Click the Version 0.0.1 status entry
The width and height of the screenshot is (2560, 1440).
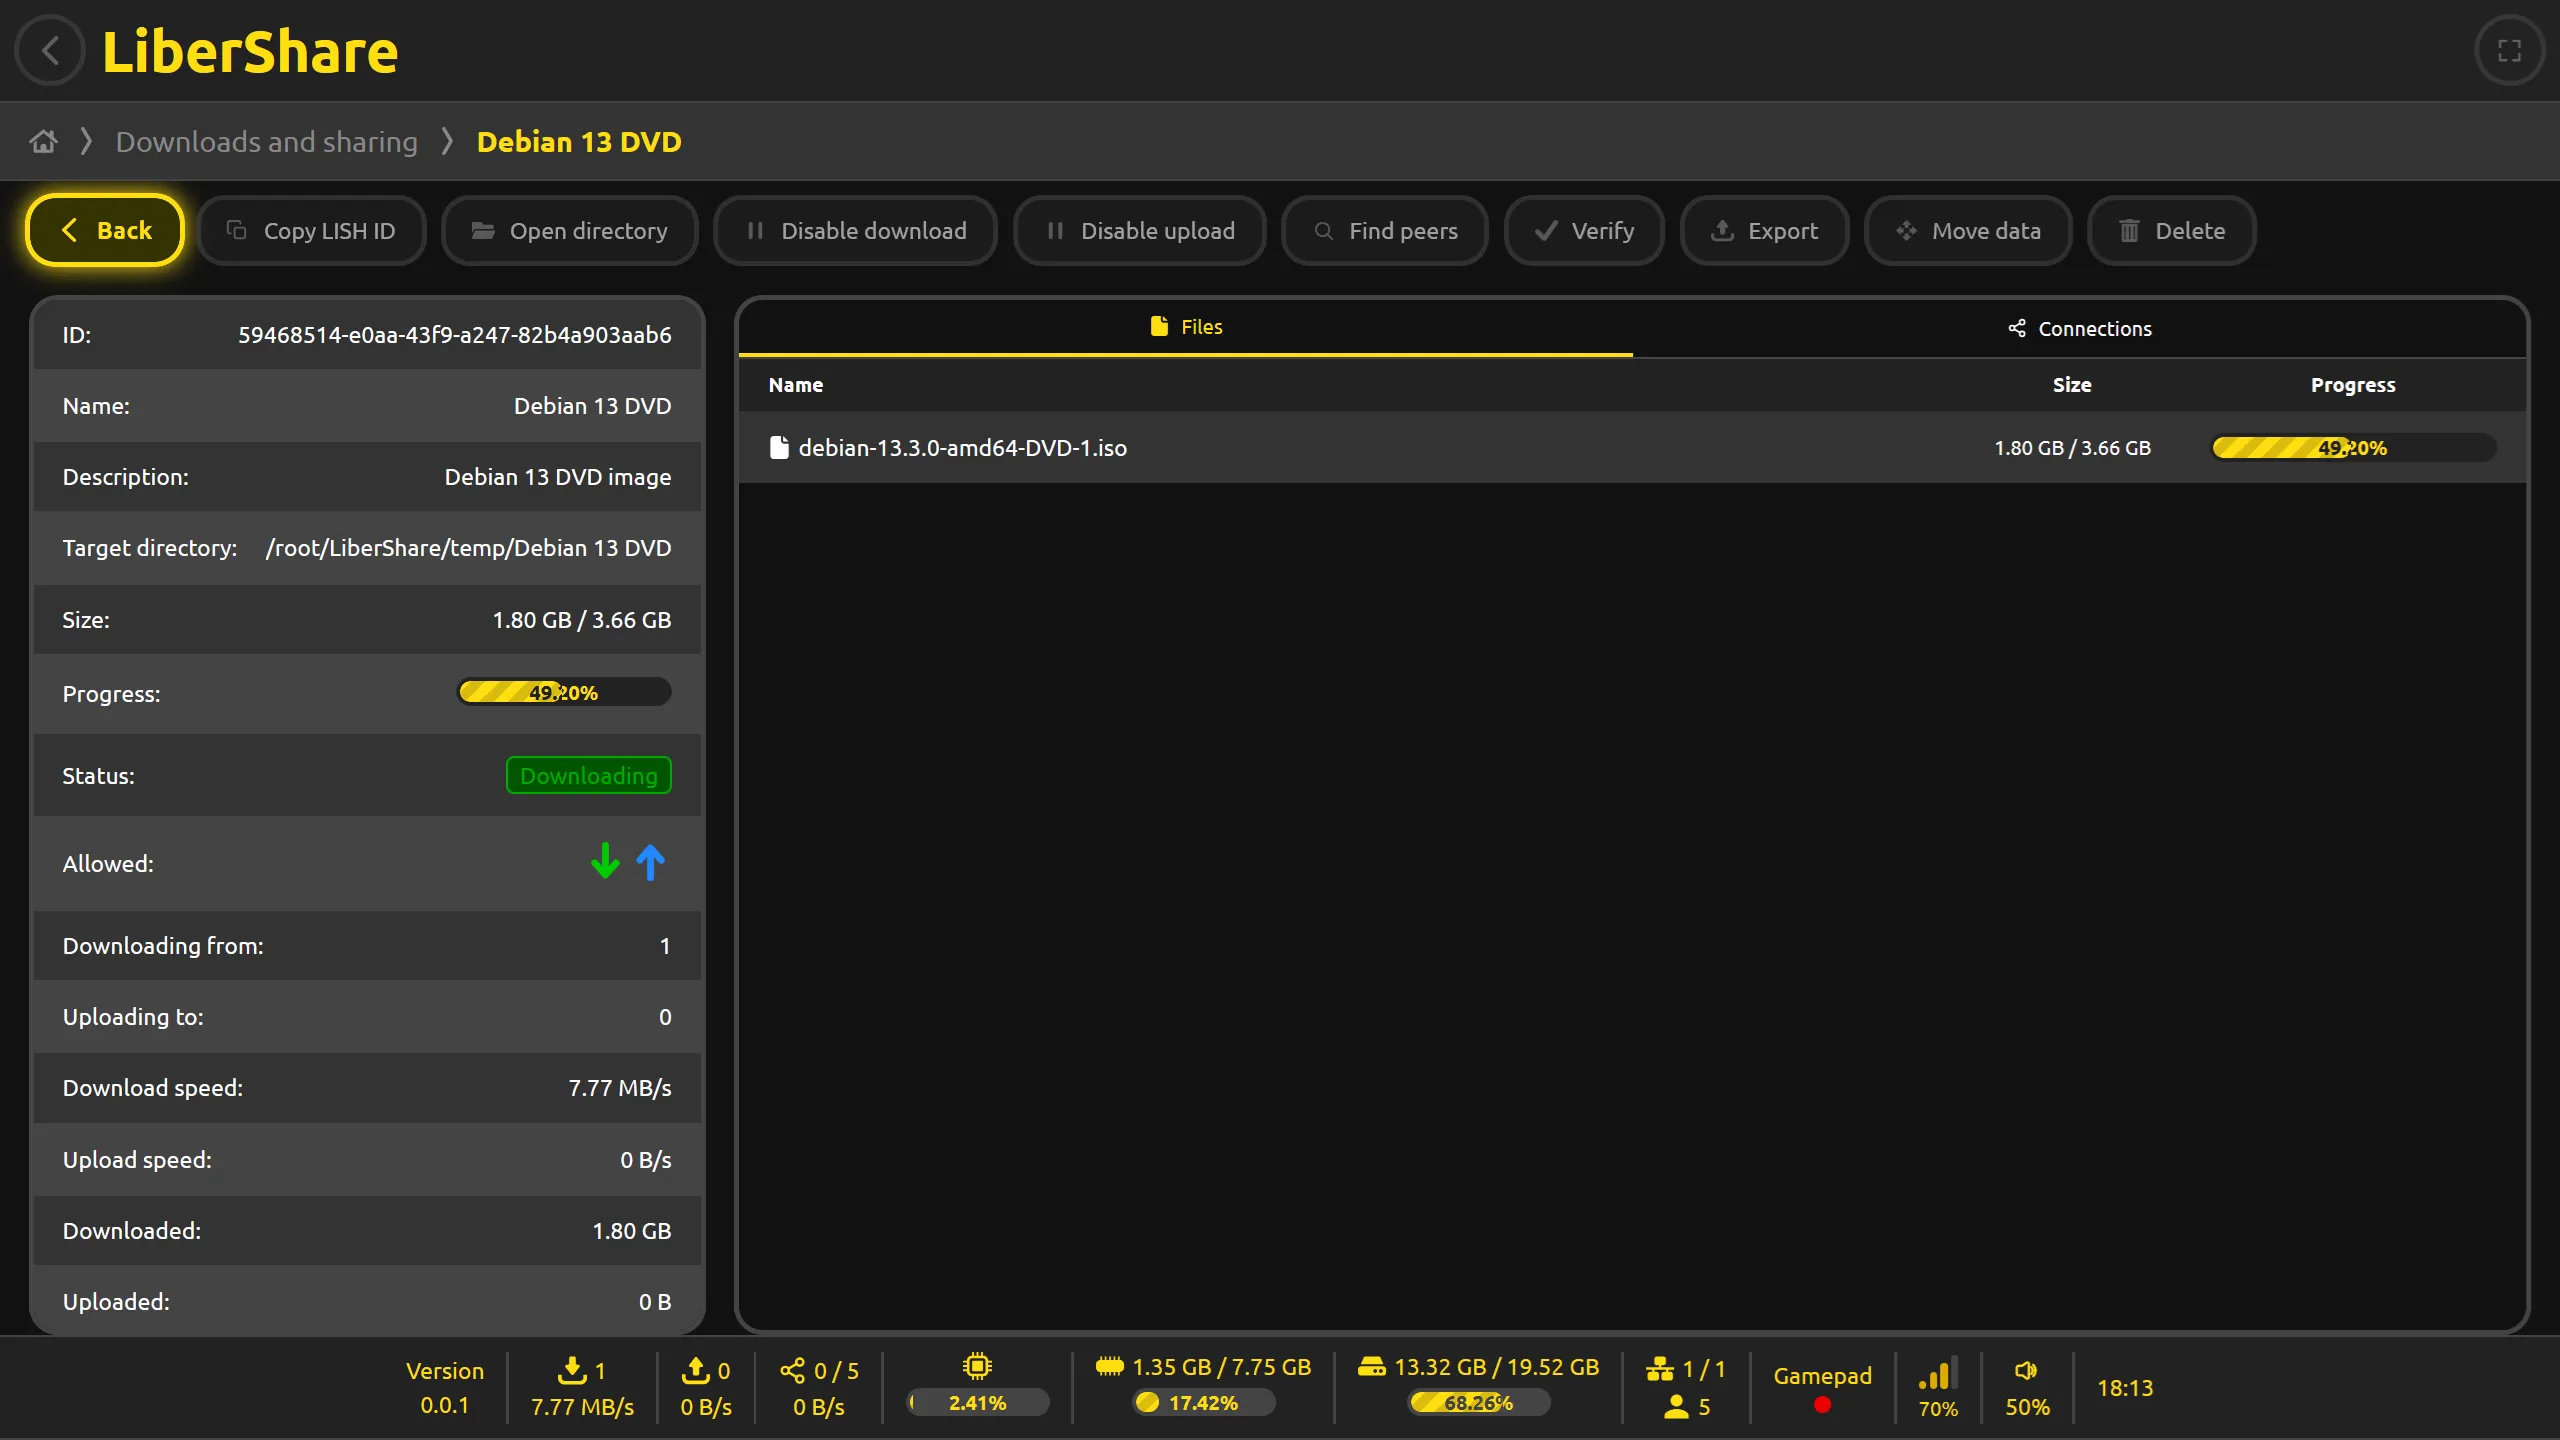pyautogui.click(x=445, y=1387)
